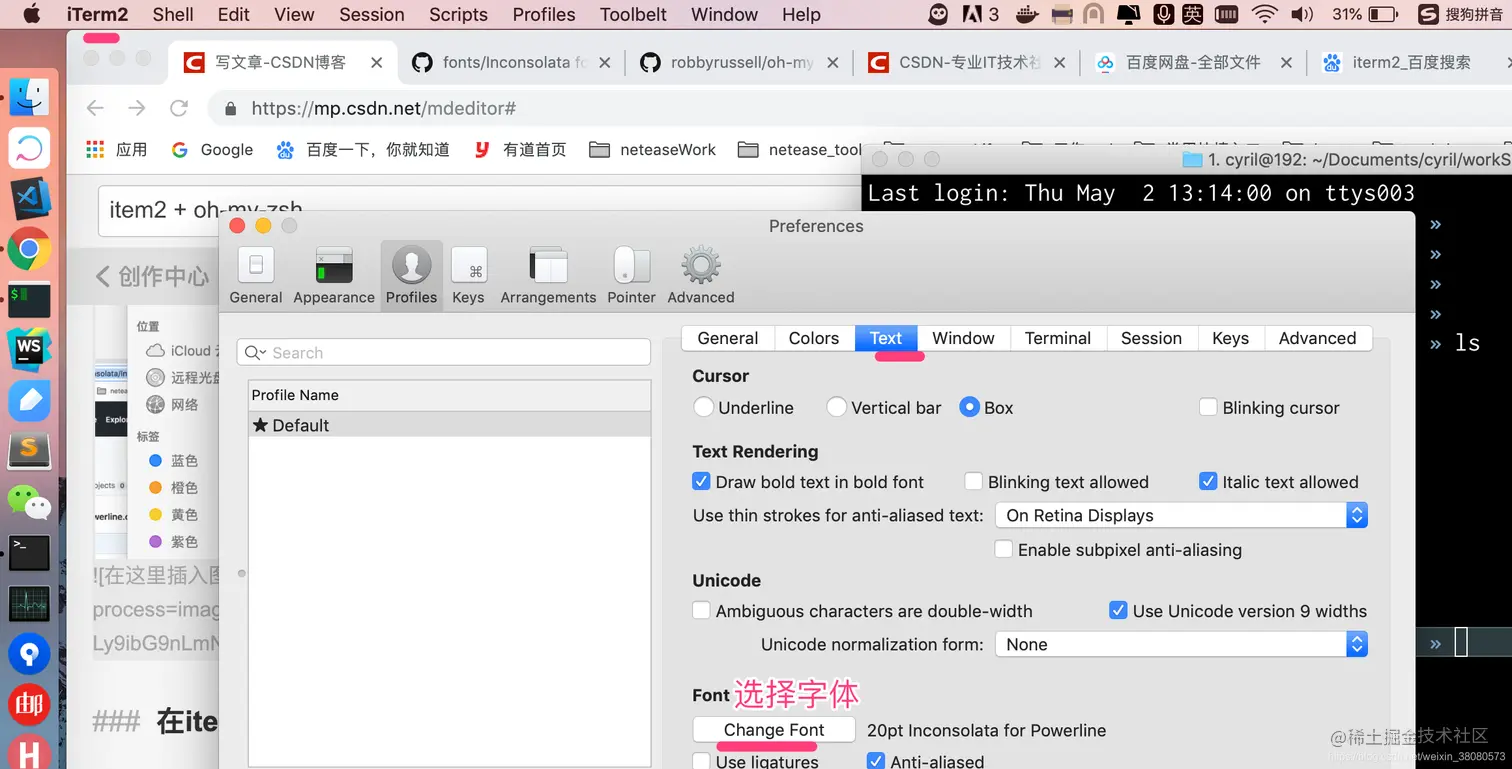Open the thin strokes On Retina Displays dropdown
Screen dimensions: 1512x769
[1181, 515]
